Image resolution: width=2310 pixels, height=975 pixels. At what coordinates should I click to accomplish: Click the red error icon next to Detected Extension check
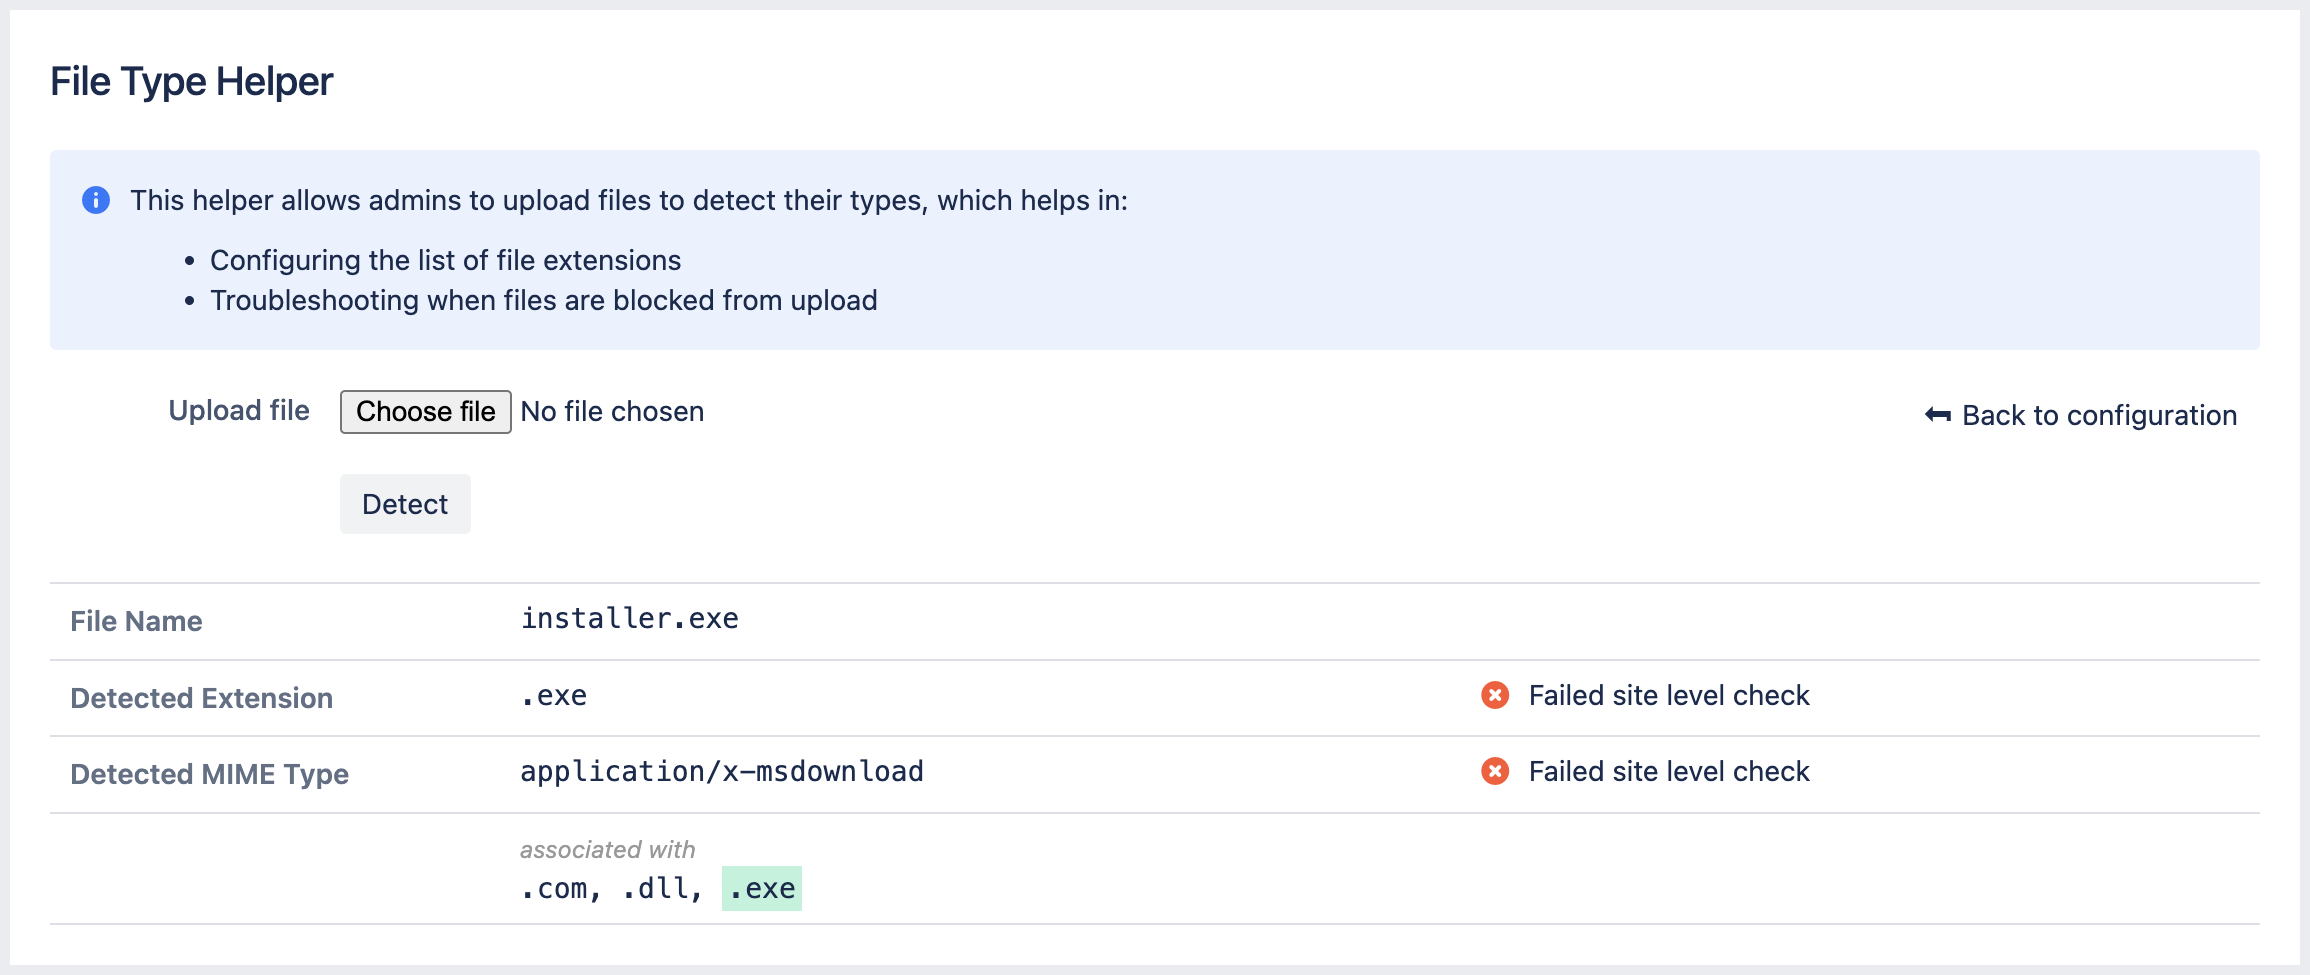point(1494,696)
